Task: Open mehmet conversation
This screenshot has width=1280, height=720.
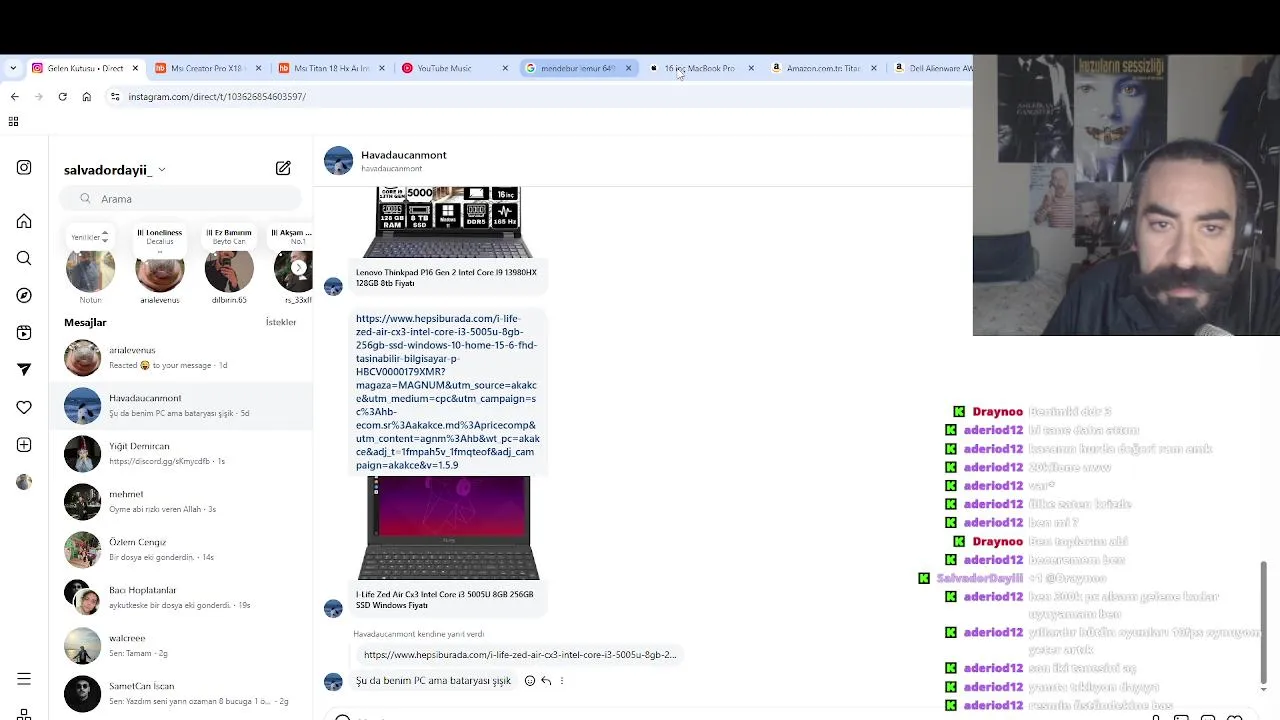Action: pyautogui.click(x=181, y=502)
